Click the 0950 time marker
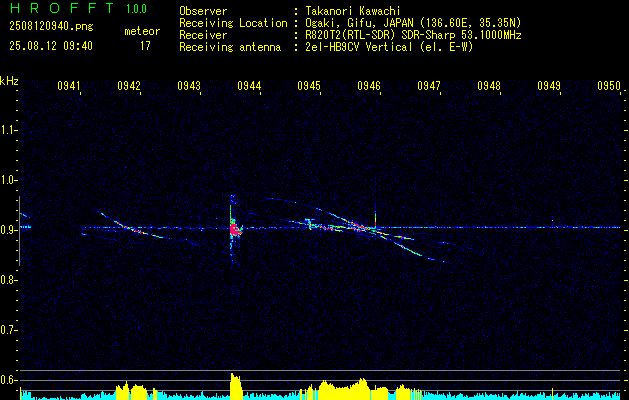The image size is (629, 400). click(609, 86)
